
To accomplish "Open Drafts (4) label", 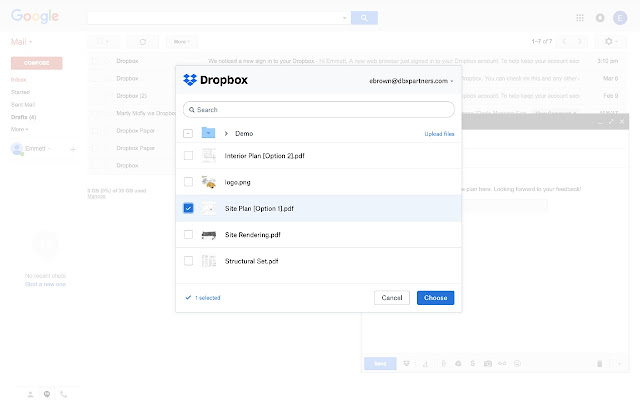I will click(23, 117).
